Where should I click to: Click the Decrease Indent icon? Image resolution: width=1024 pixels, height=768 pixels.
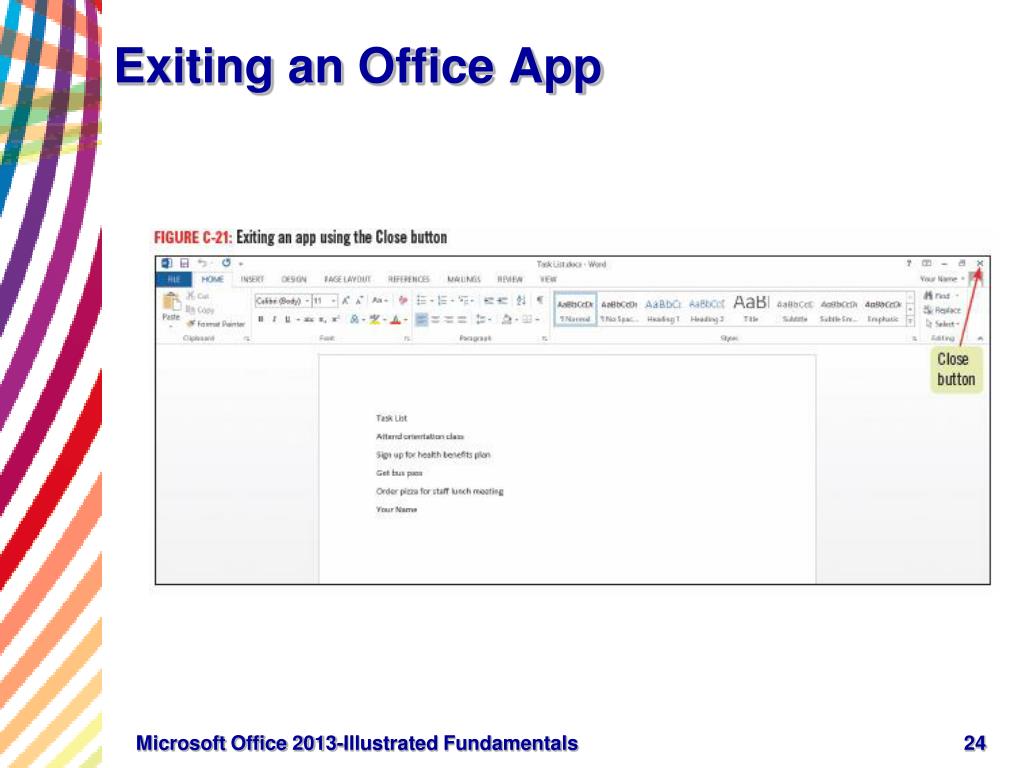tap(488, 300)
